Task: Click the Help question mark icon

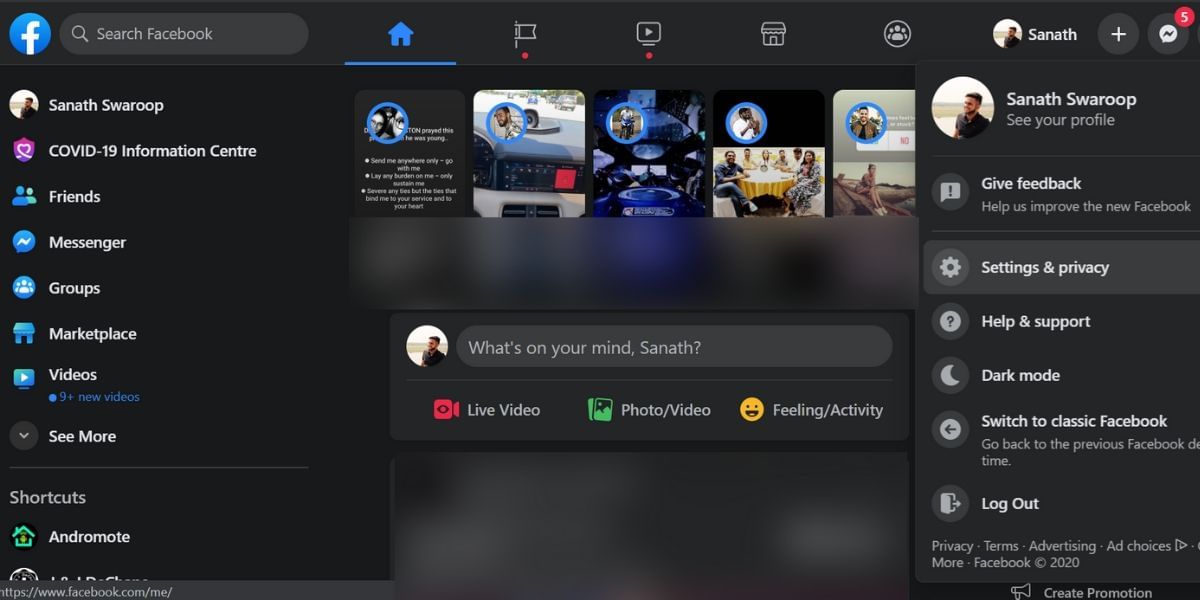Action: pyautogui.click(x=950, y=321)
